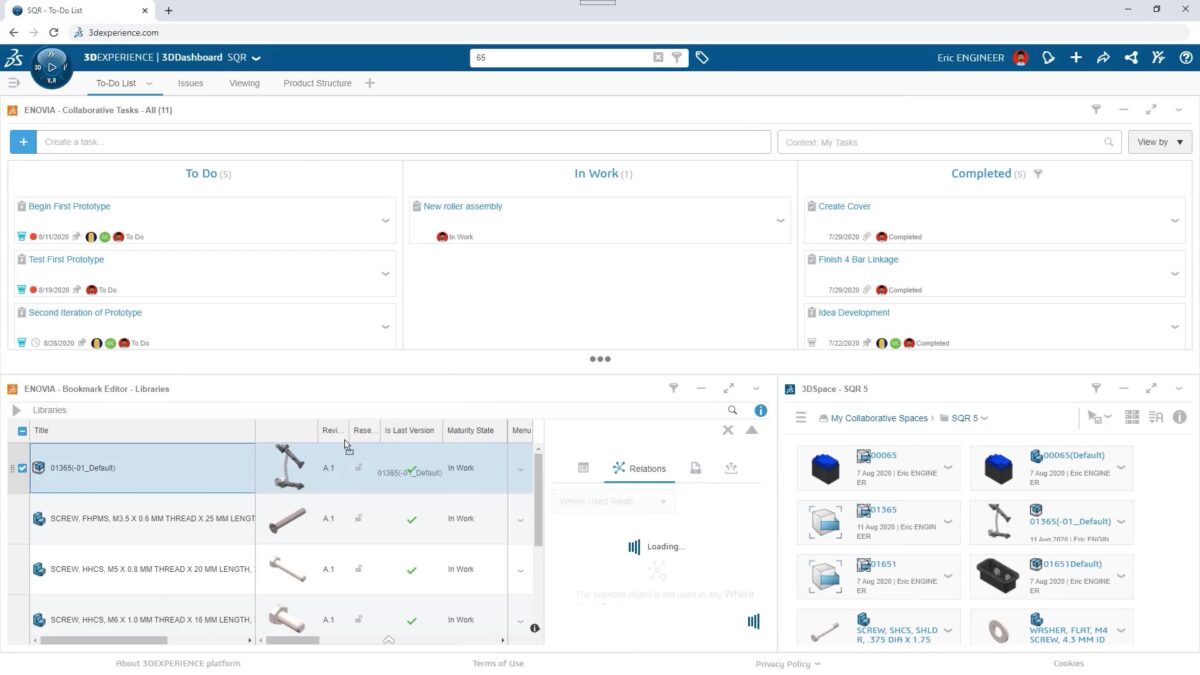Switch to the Issues tab

[x=191, y=83]
